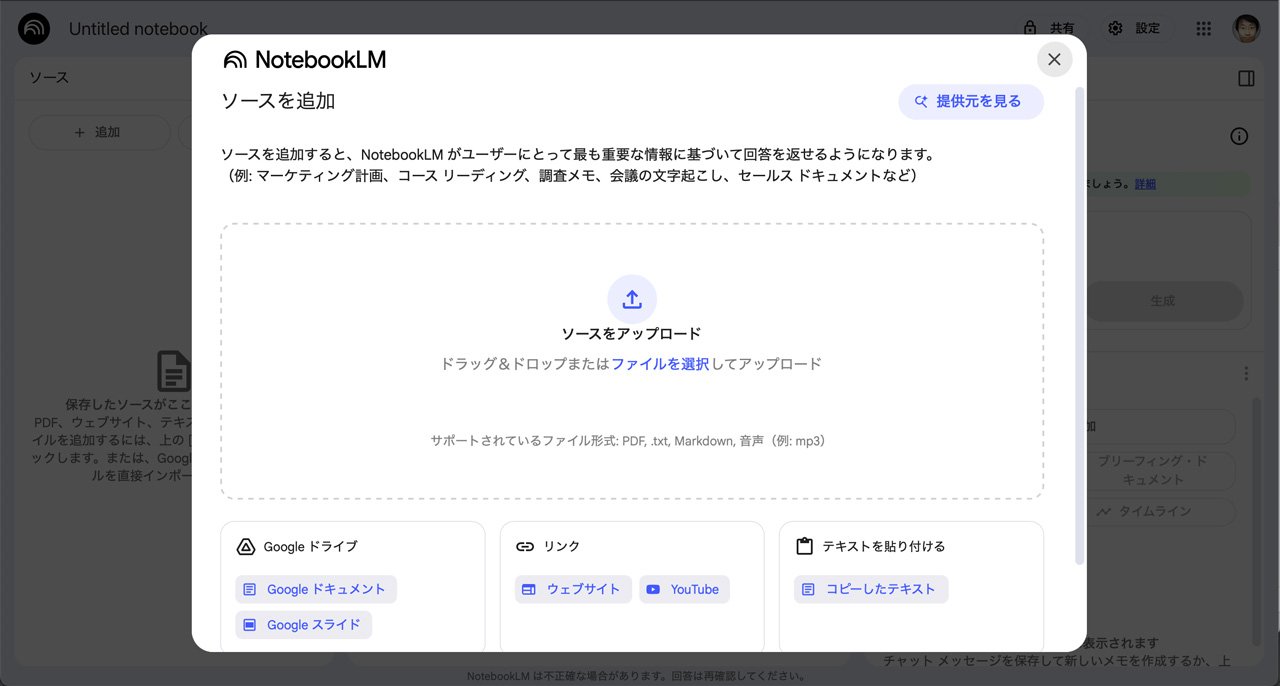Edit the Untitled notebook title
1280x686 pixels.
click(138, 29)
